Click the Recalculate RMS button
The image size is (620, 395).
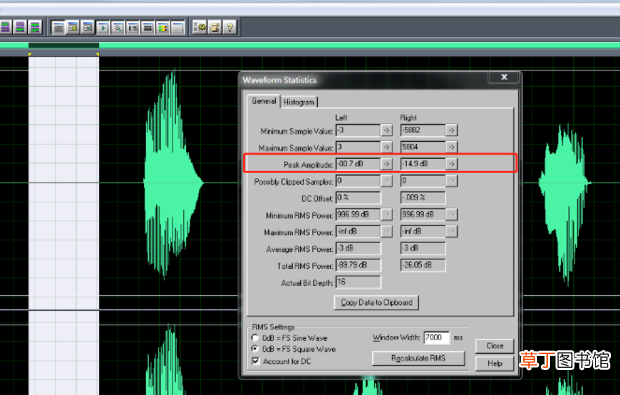click(418, 358)
